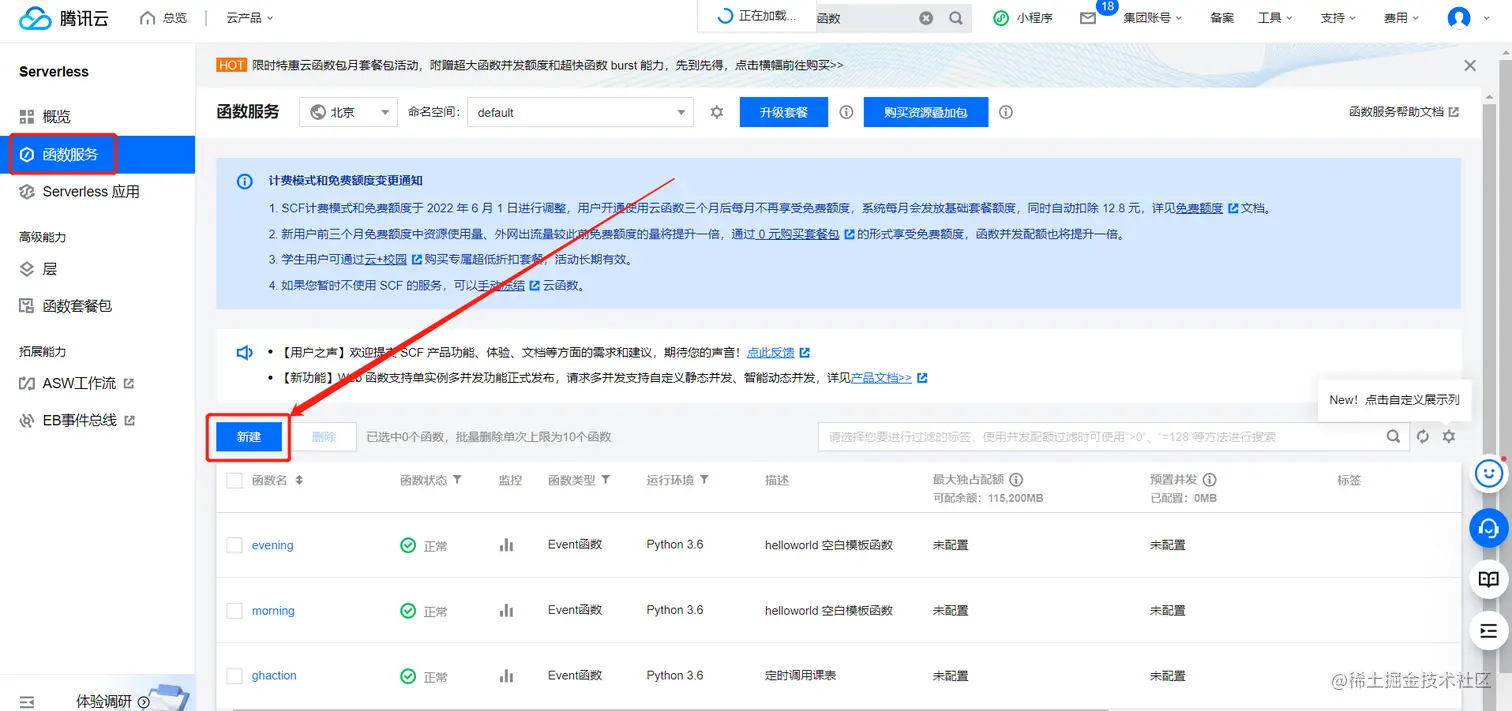Open the documentation book floating button
Screen dimensions: 1512x711
(x=1488, y=579)
